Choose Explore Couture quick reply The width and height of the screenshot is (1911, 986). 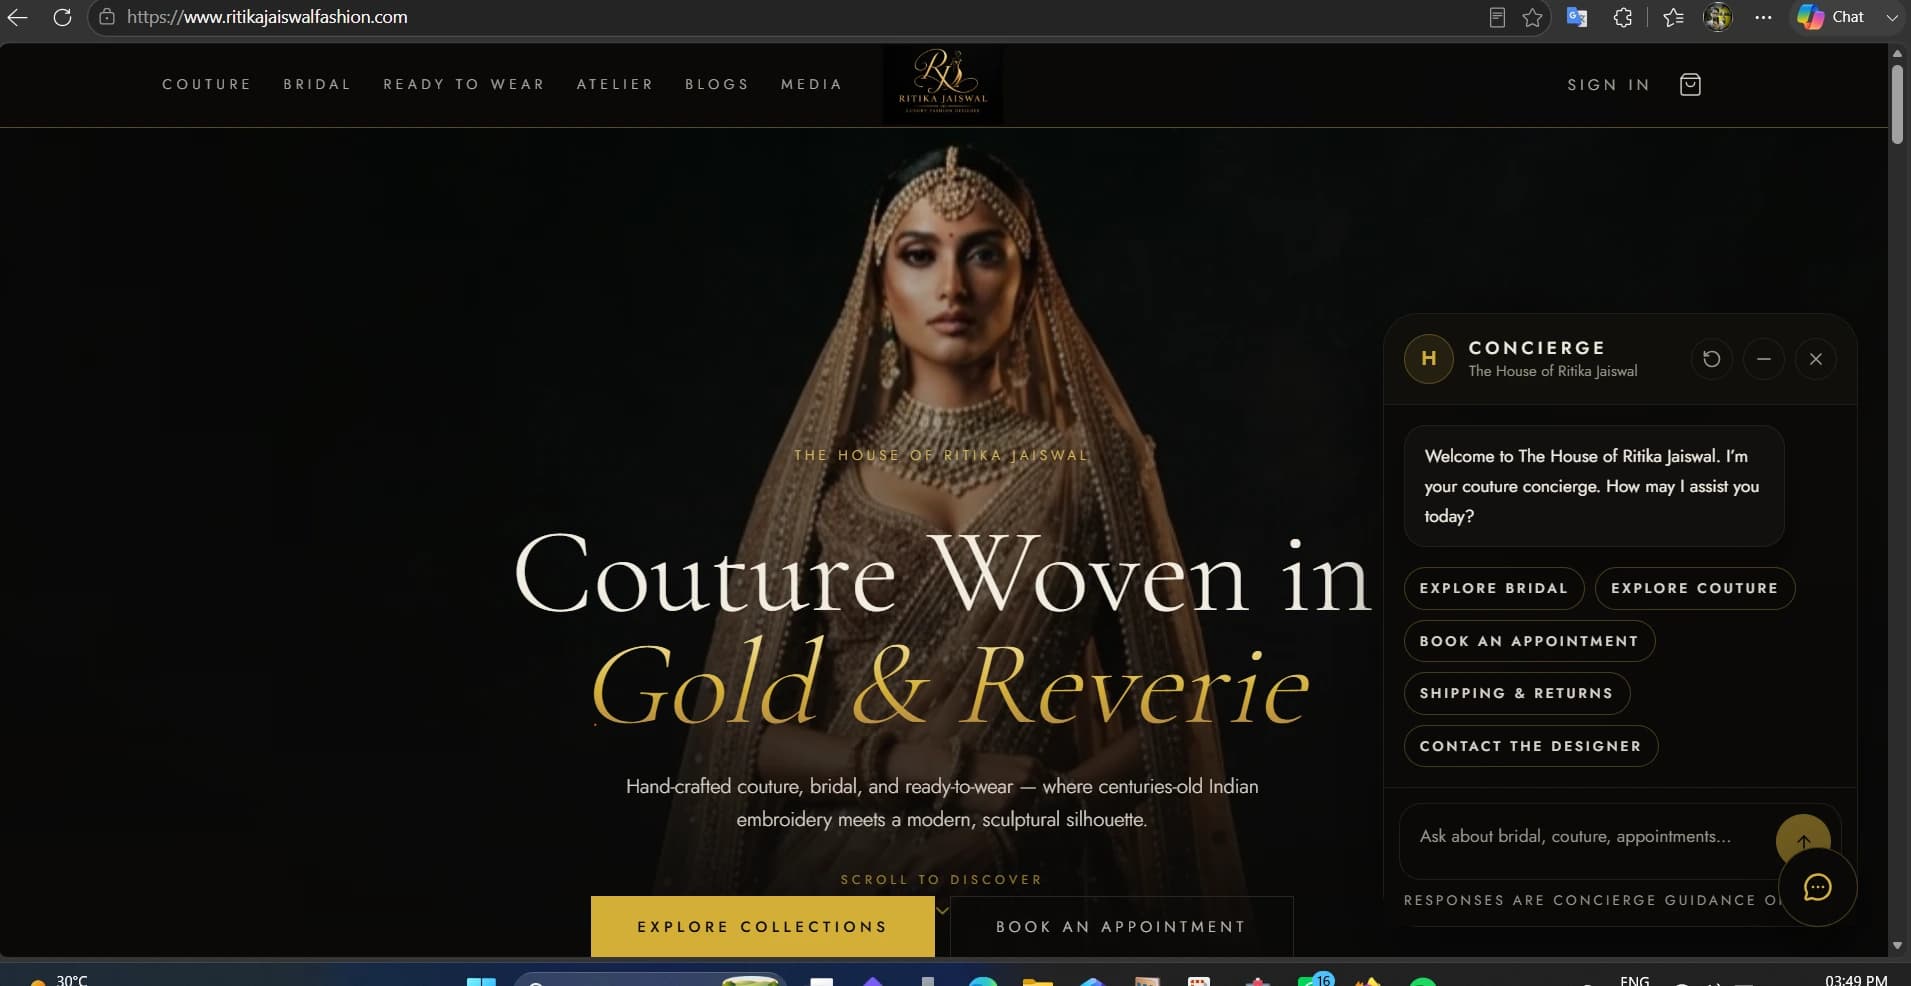click(x=1695, y=588)
